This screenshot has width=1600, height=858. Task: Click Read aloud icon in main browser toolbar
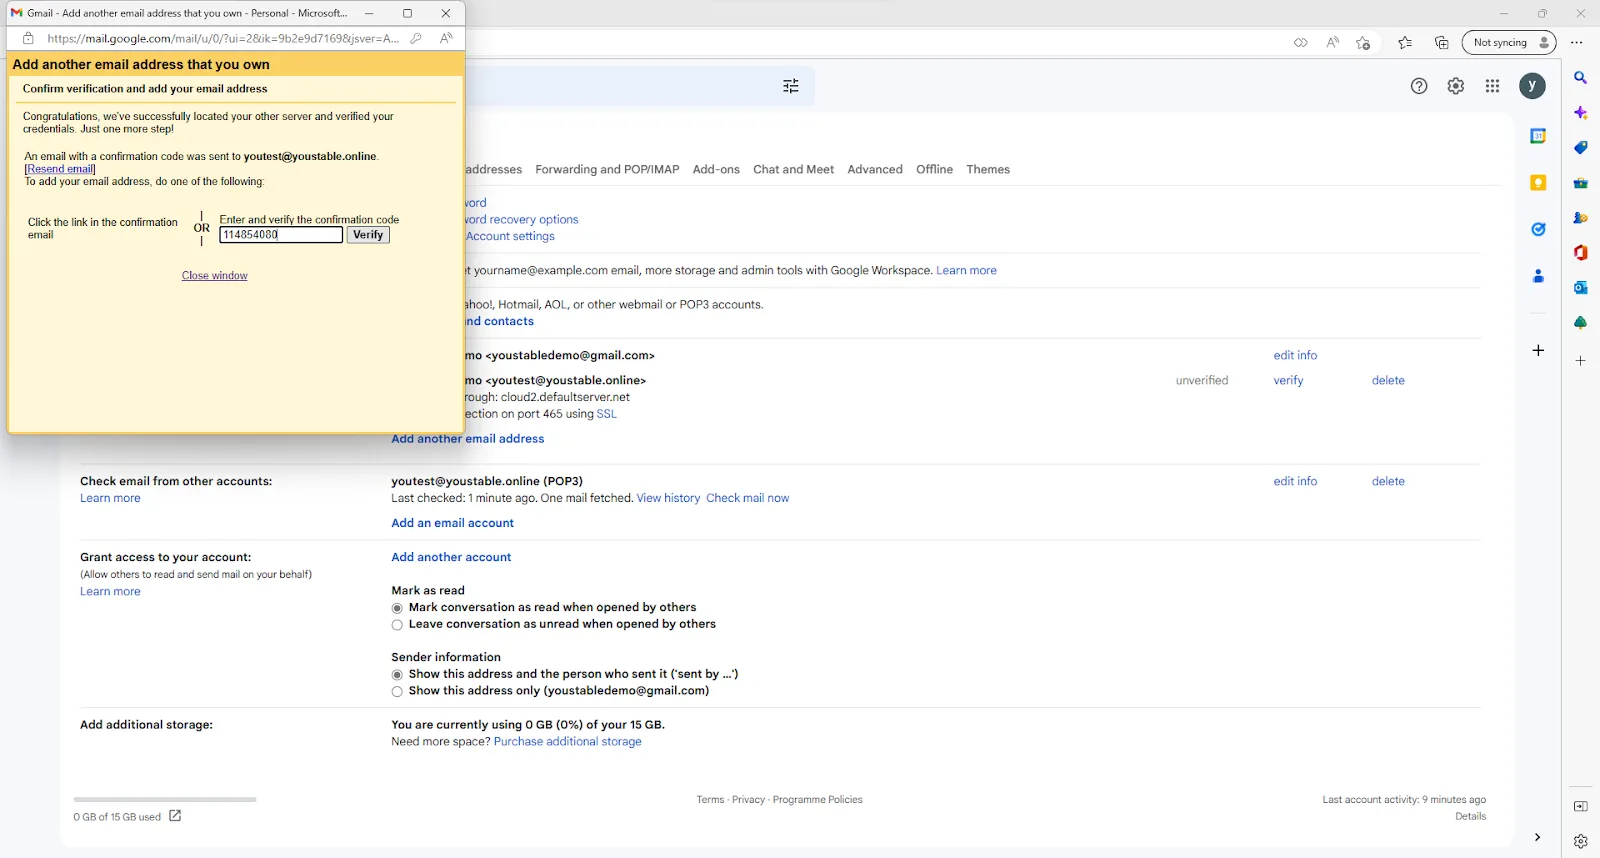pyautogui.click(x=1333, y=42)
